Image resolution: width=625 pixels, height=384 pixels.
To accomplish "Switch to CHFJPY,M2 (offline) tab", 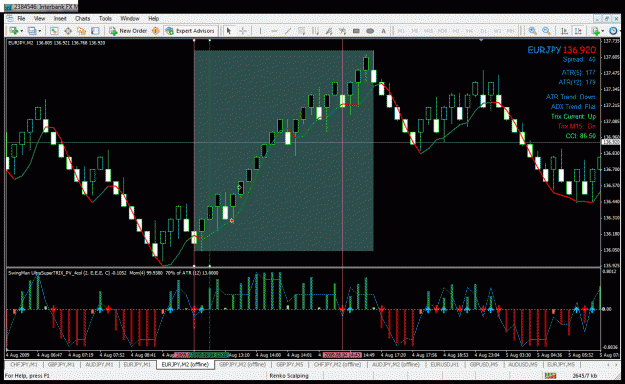I will (x=337, y=364).
